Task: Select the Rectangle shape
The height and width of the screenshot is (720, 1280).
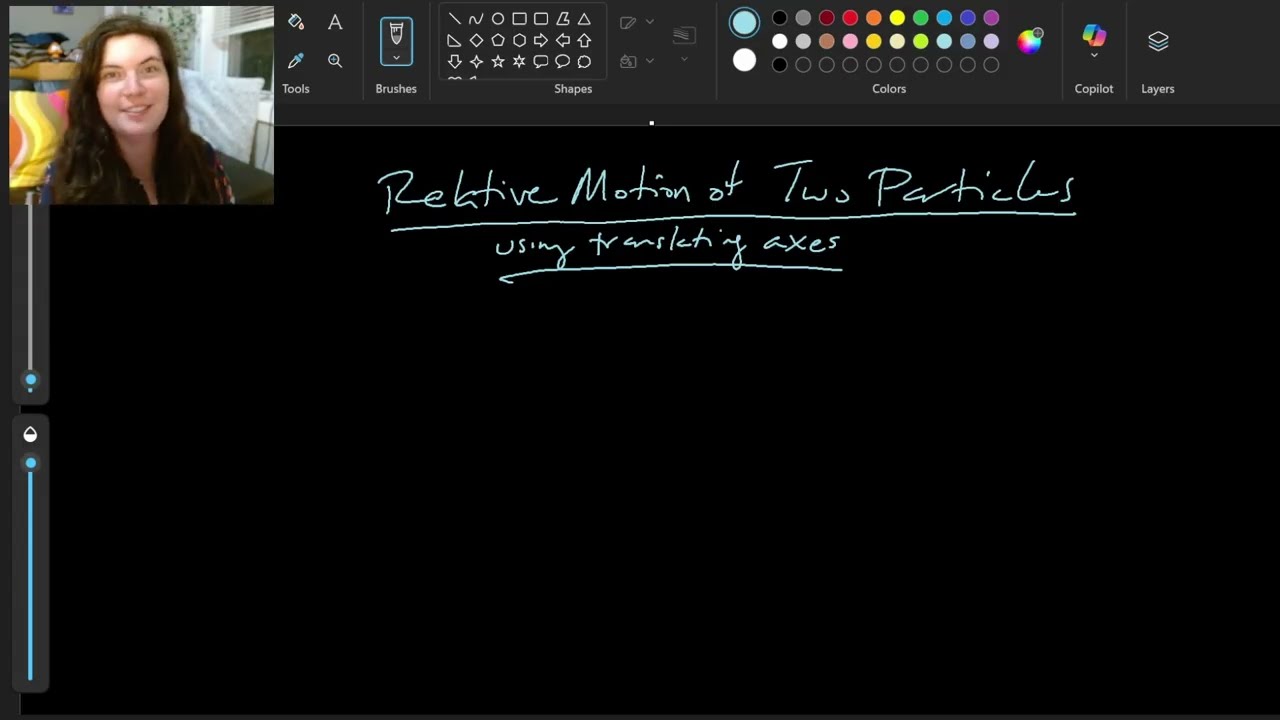Action: (519, 19)
